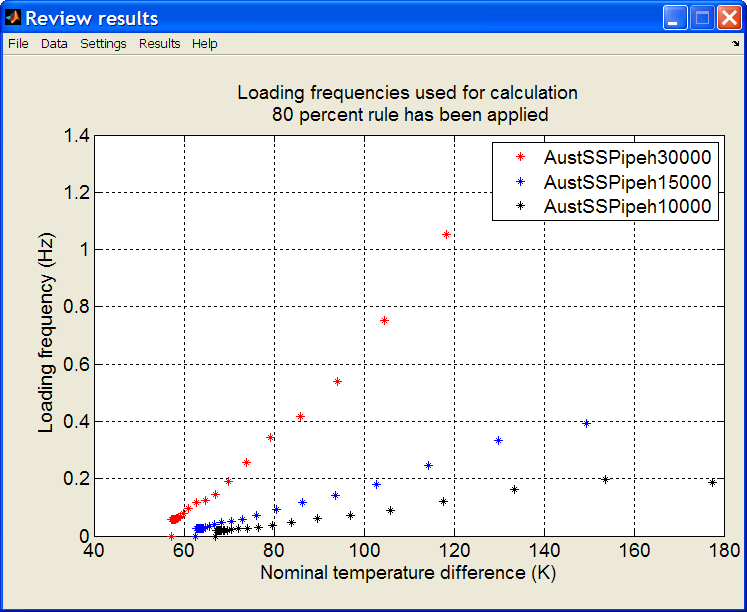Maximize the Review results window
The image size is (747, 612).
pos(702,18)
